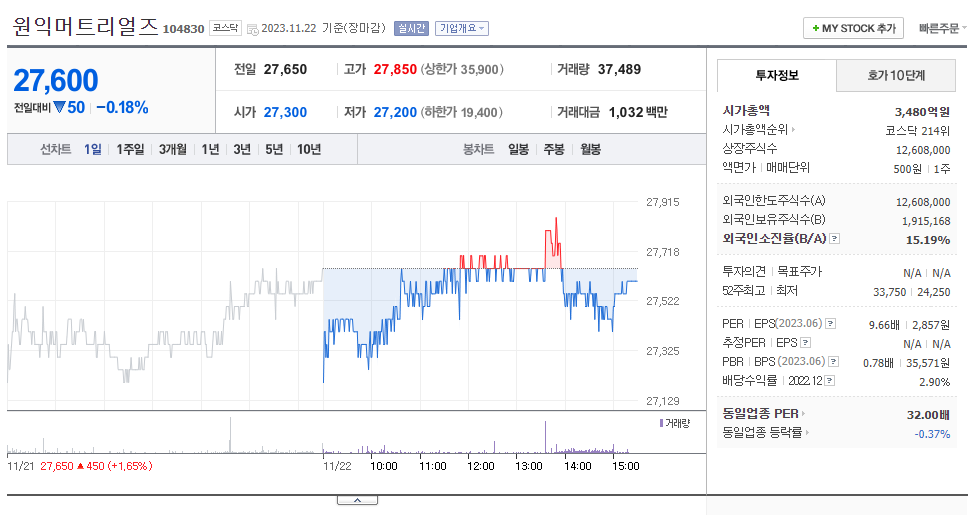Viewport: 979px width, 515px height.
Task: Click the MY STOCK 추가 button
Action: (x=854, y=28)
